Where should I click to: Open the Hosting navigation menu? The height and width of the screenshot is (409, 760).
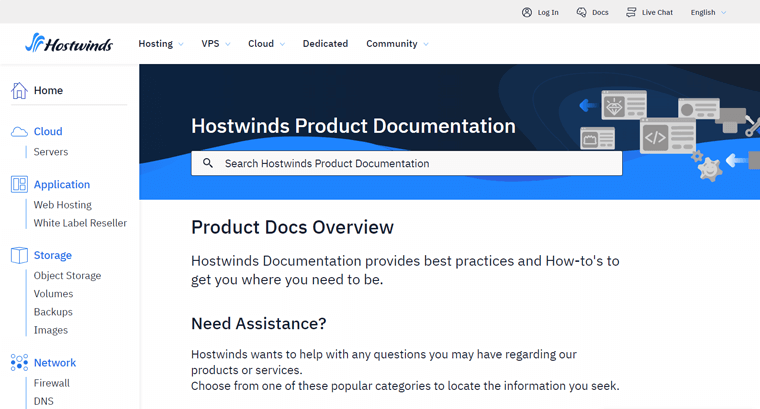pyautogui.click(x=156, y=44)
